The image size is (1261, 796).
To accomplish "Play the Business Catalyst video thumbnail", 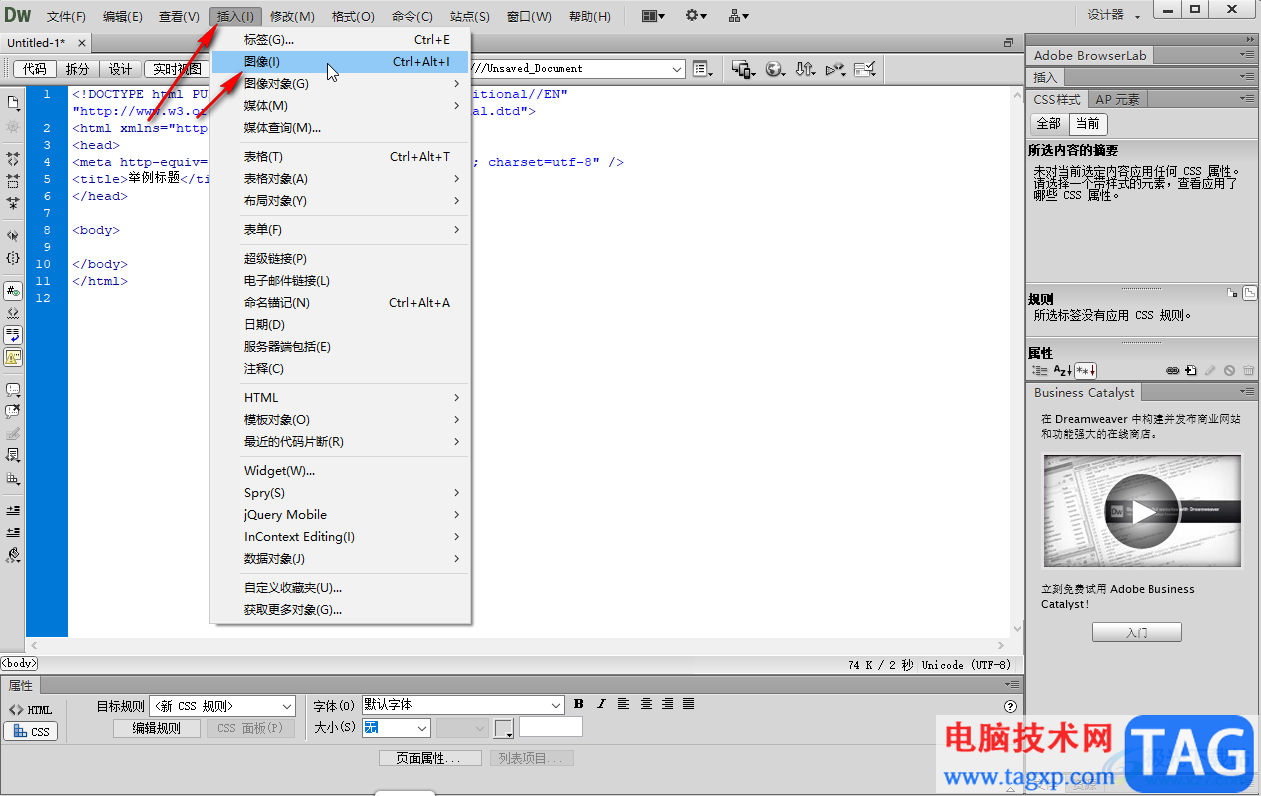I will click(1142, 512).
